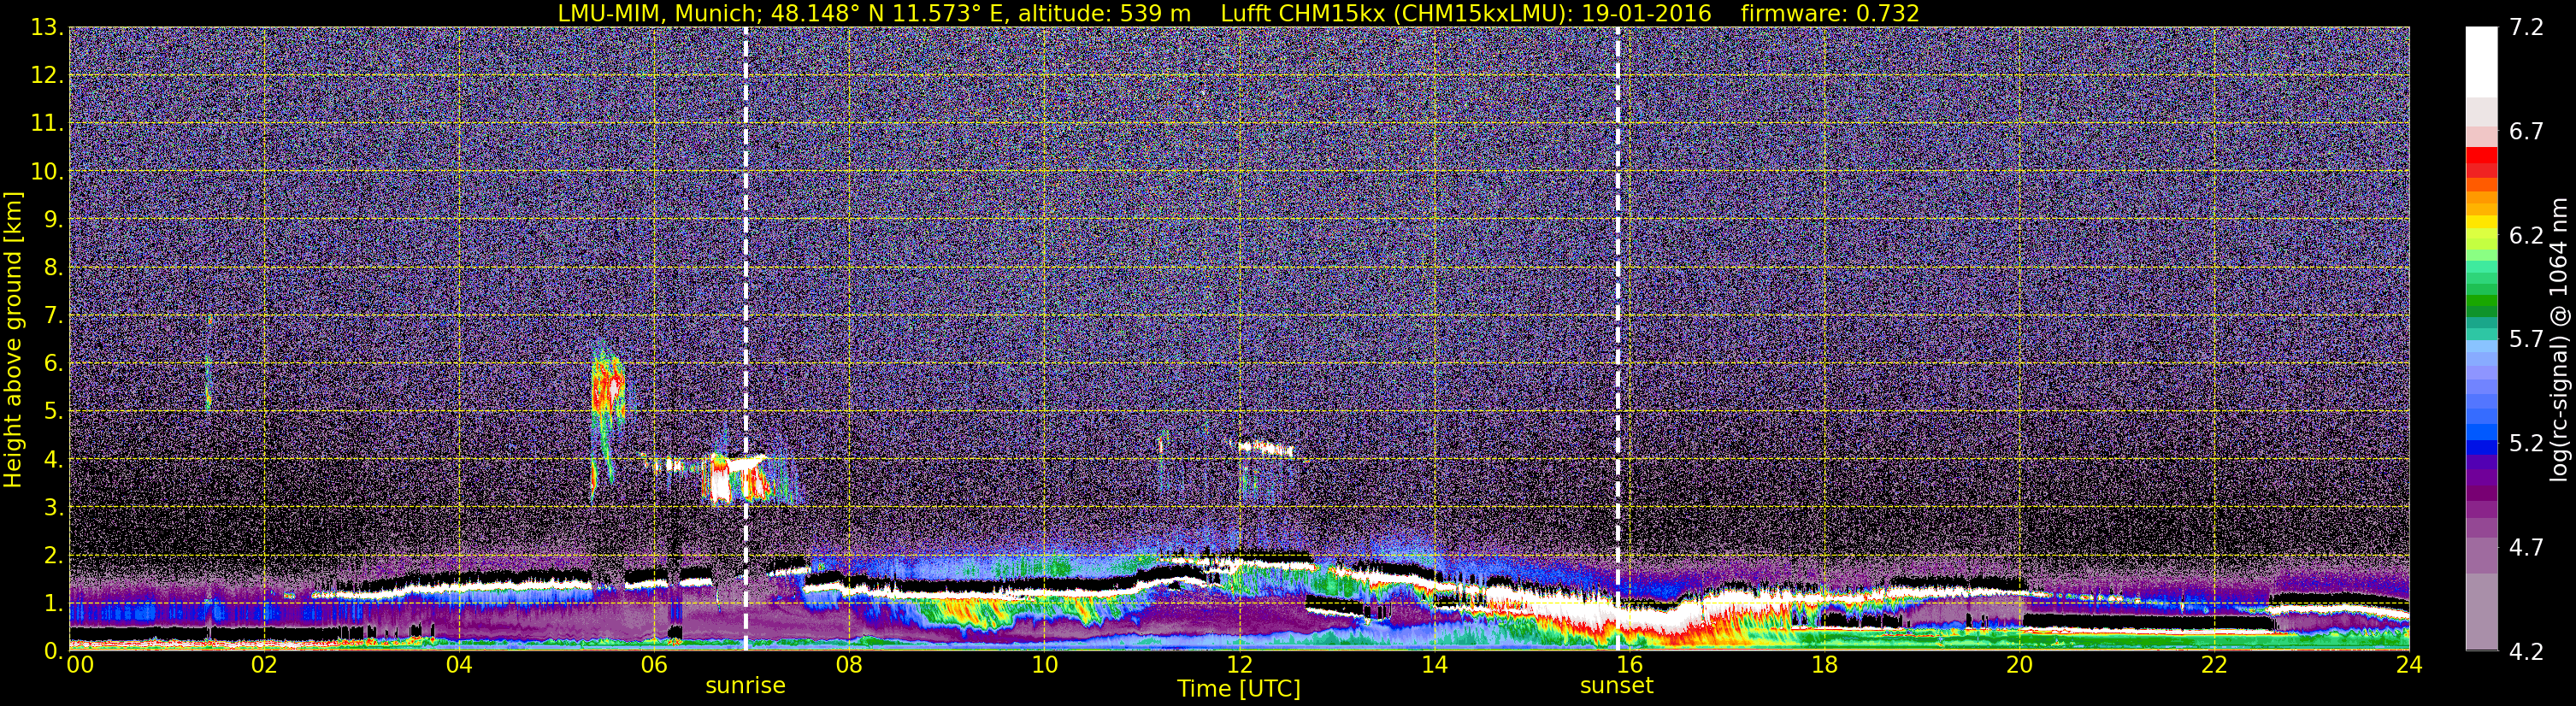Click the 'firmware: 0.732' text in title

coord(1830,13)
